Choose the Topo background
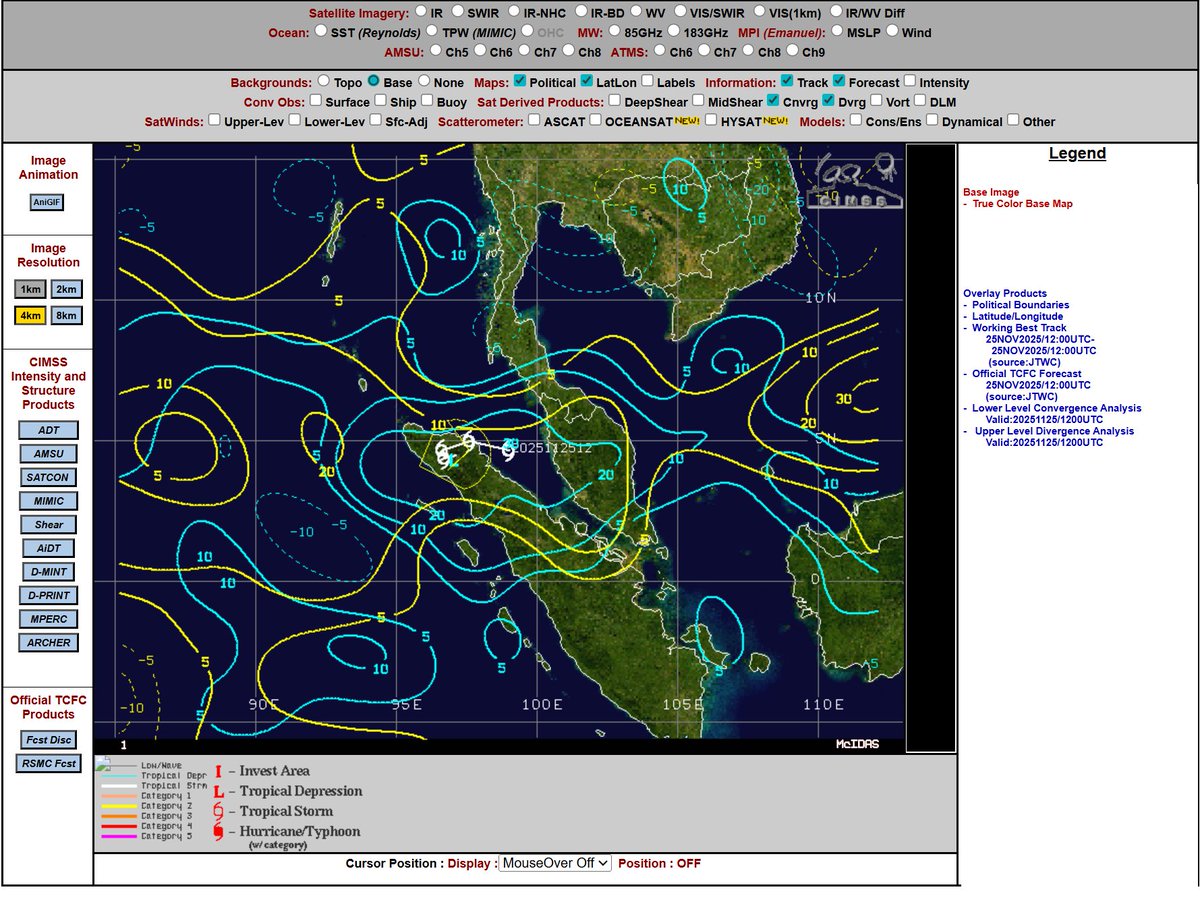The height and width of the screenshot is (900, 1200). [322, 81]
